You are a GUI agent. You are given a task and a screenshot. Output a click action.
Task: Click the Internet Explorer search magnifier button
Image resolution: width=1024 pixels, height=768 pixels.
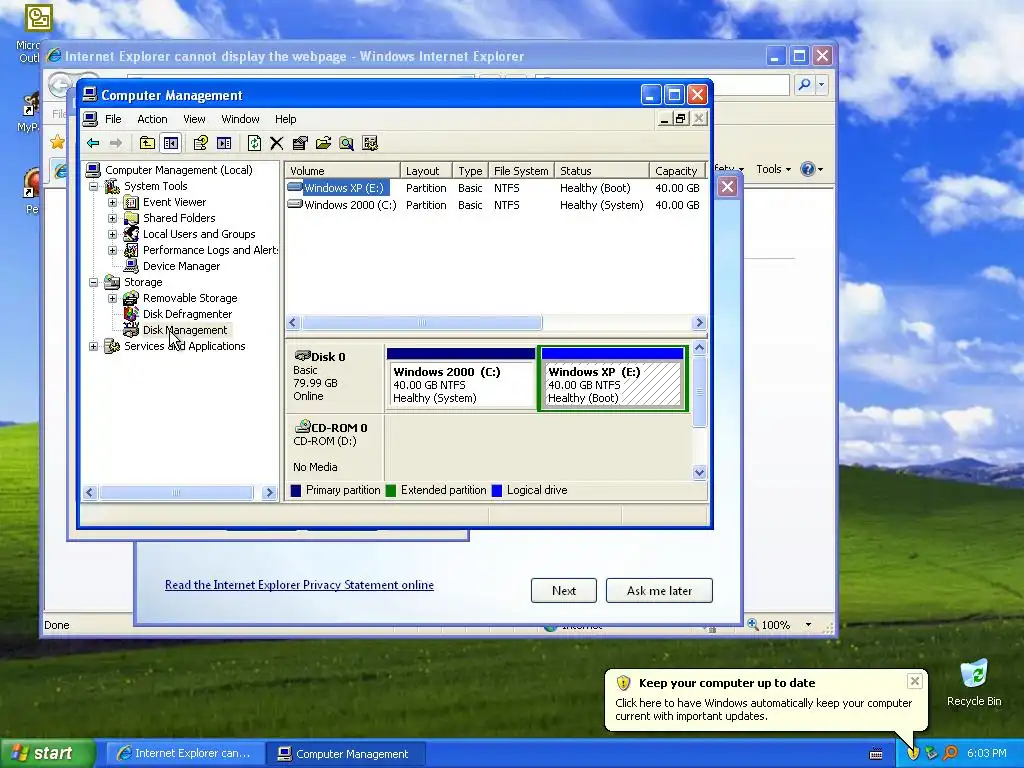point(805,84)
